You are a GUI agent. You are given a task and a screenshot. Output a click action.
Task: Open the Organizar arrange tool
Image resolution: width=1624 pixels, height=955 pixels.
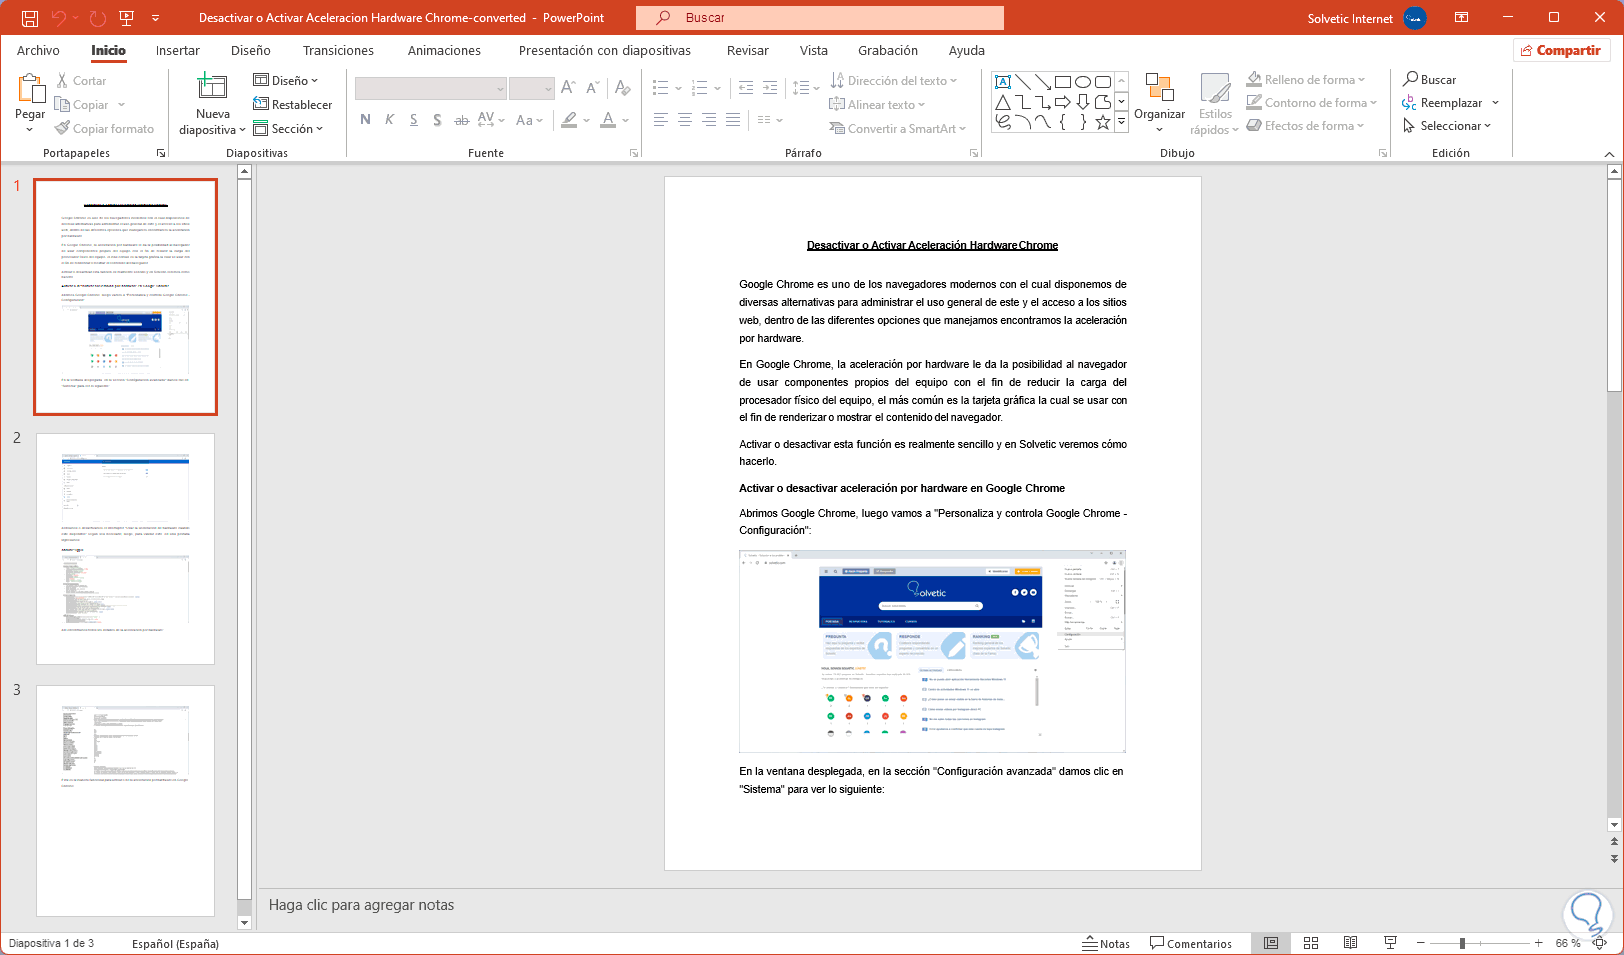1160,103
